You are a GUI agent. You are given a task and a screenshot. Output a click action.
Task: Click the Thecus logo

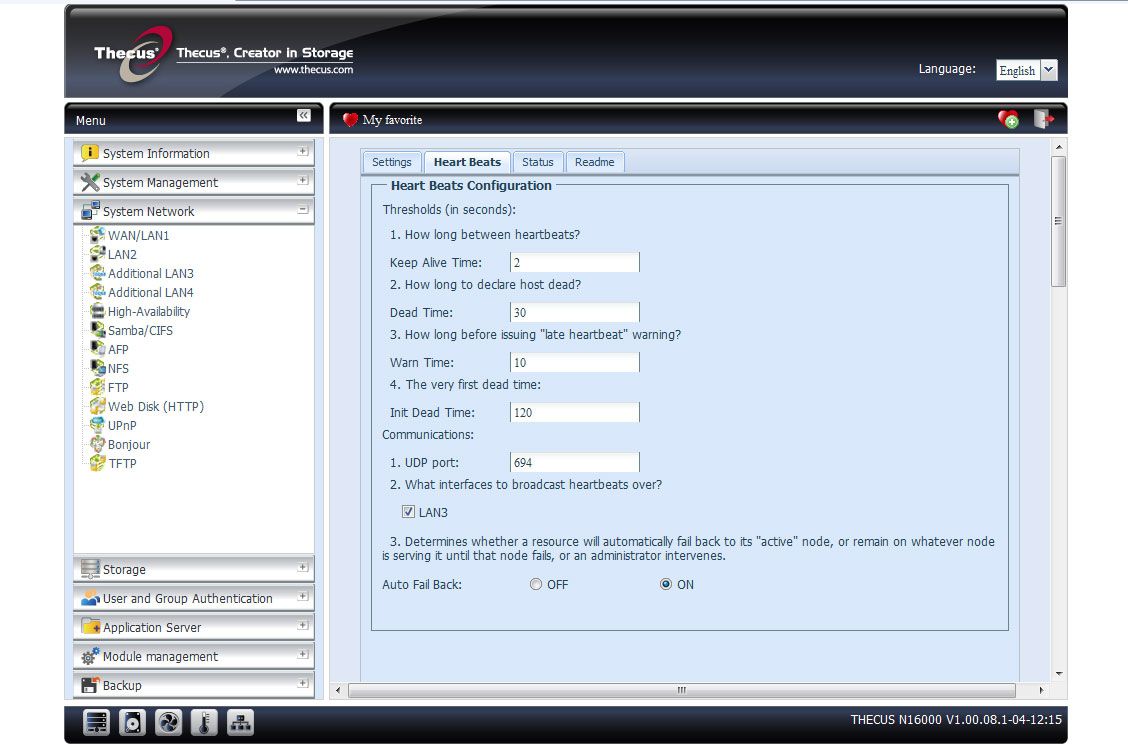[x=134, y=53]
